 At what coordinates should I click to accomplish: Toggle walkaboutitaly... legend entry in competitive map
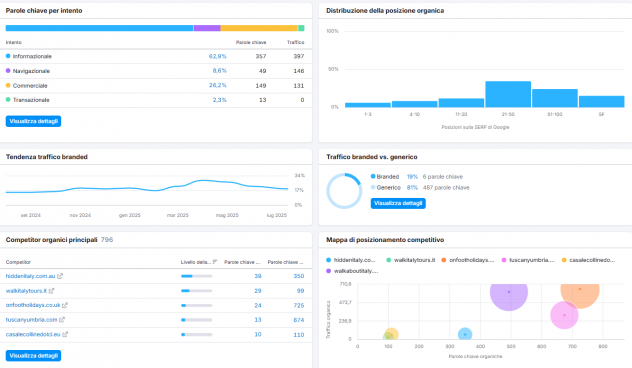click(x=352, y=271)
